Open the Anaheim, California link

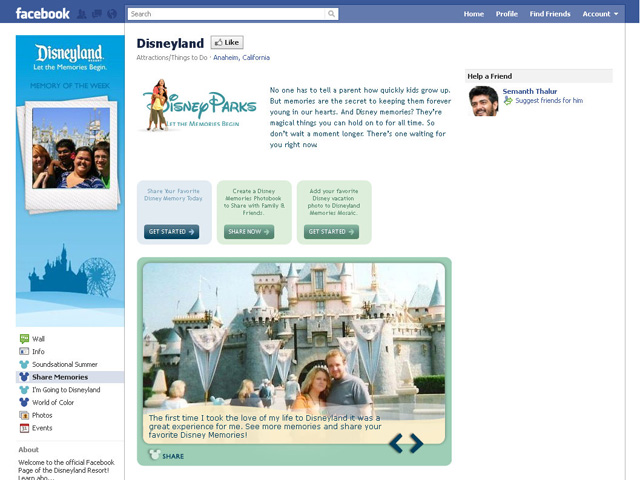[x=241, y=58]
